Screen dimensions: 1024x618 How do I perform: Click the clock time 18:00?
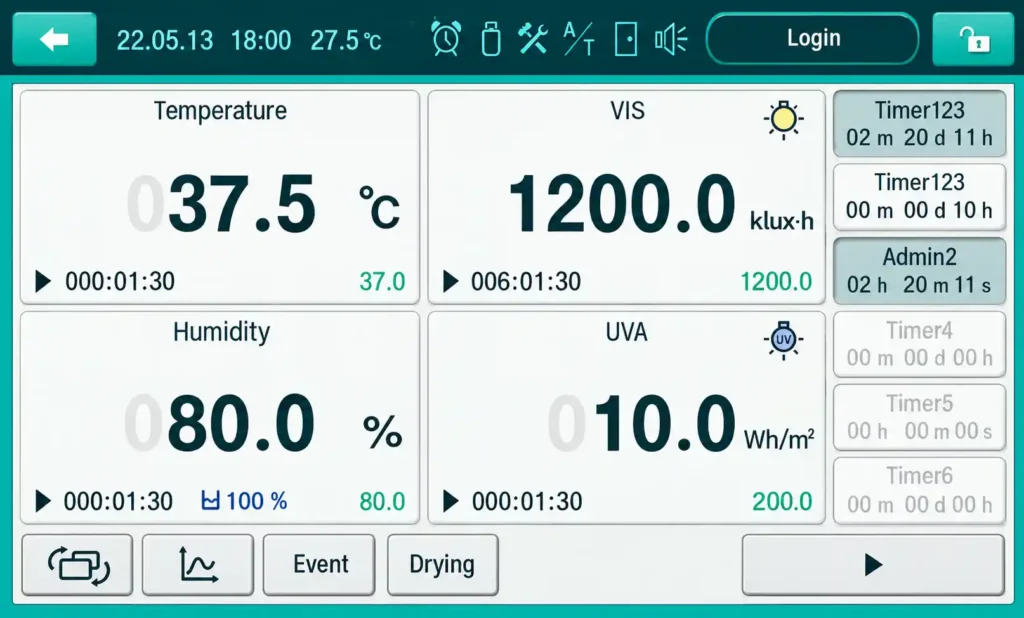click(261, 41)
